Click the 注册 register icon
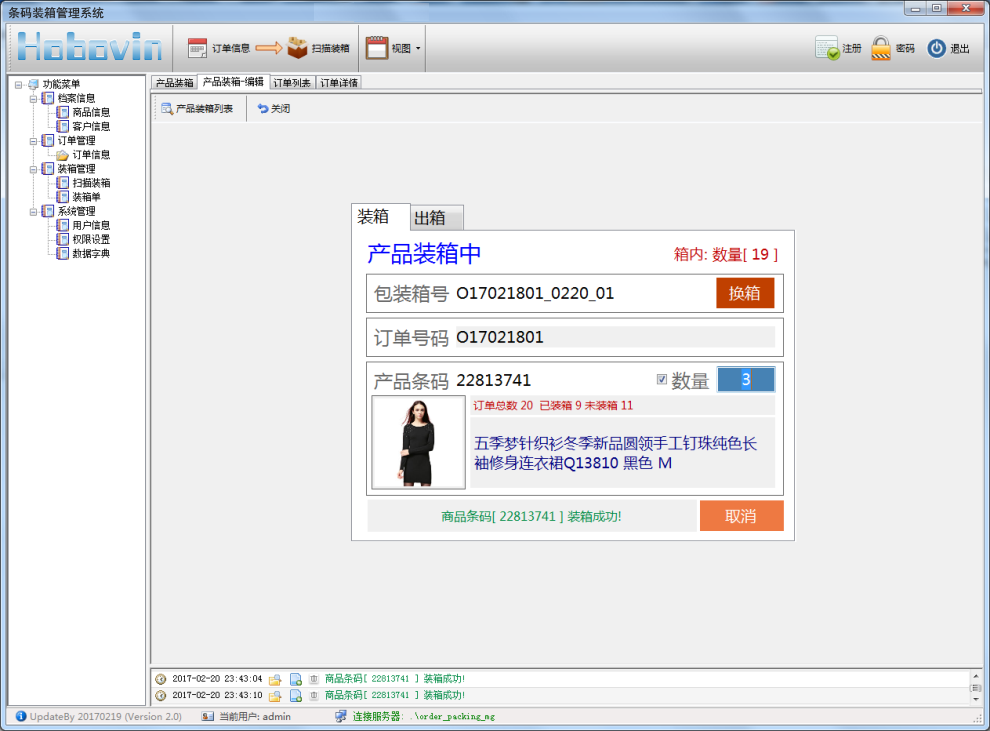The image size is (990, 731). (x=827, y=48)
